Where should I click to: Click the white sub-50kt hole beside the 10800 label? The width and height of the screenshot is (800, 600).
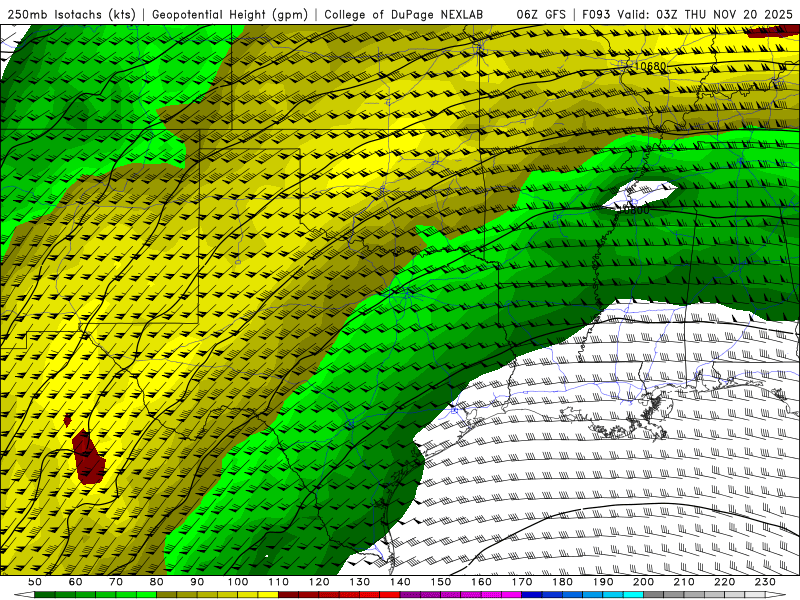pos(640,193)
